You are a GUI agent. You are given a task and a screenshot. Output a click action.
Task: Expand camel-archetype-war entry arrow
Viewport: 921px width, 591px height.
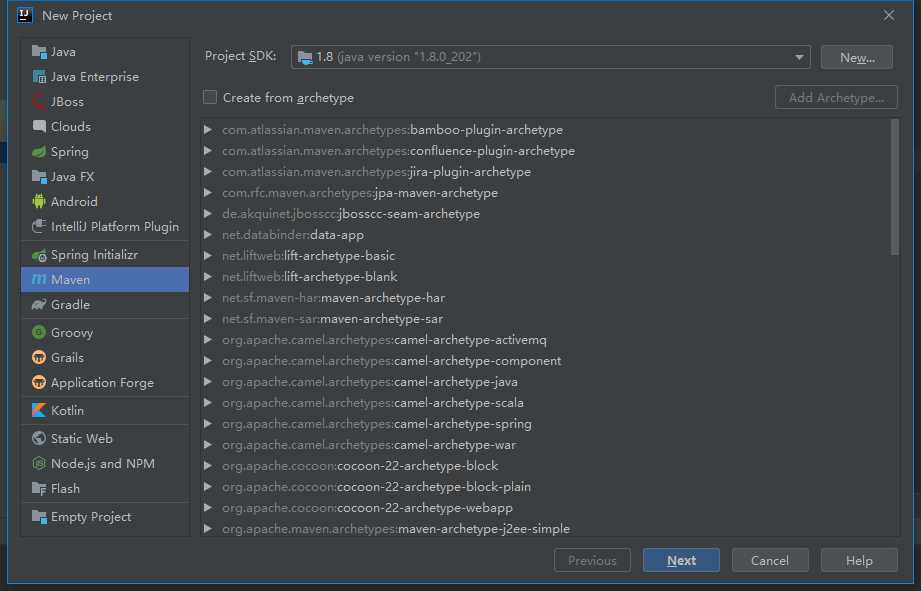[x=208, y=445]
